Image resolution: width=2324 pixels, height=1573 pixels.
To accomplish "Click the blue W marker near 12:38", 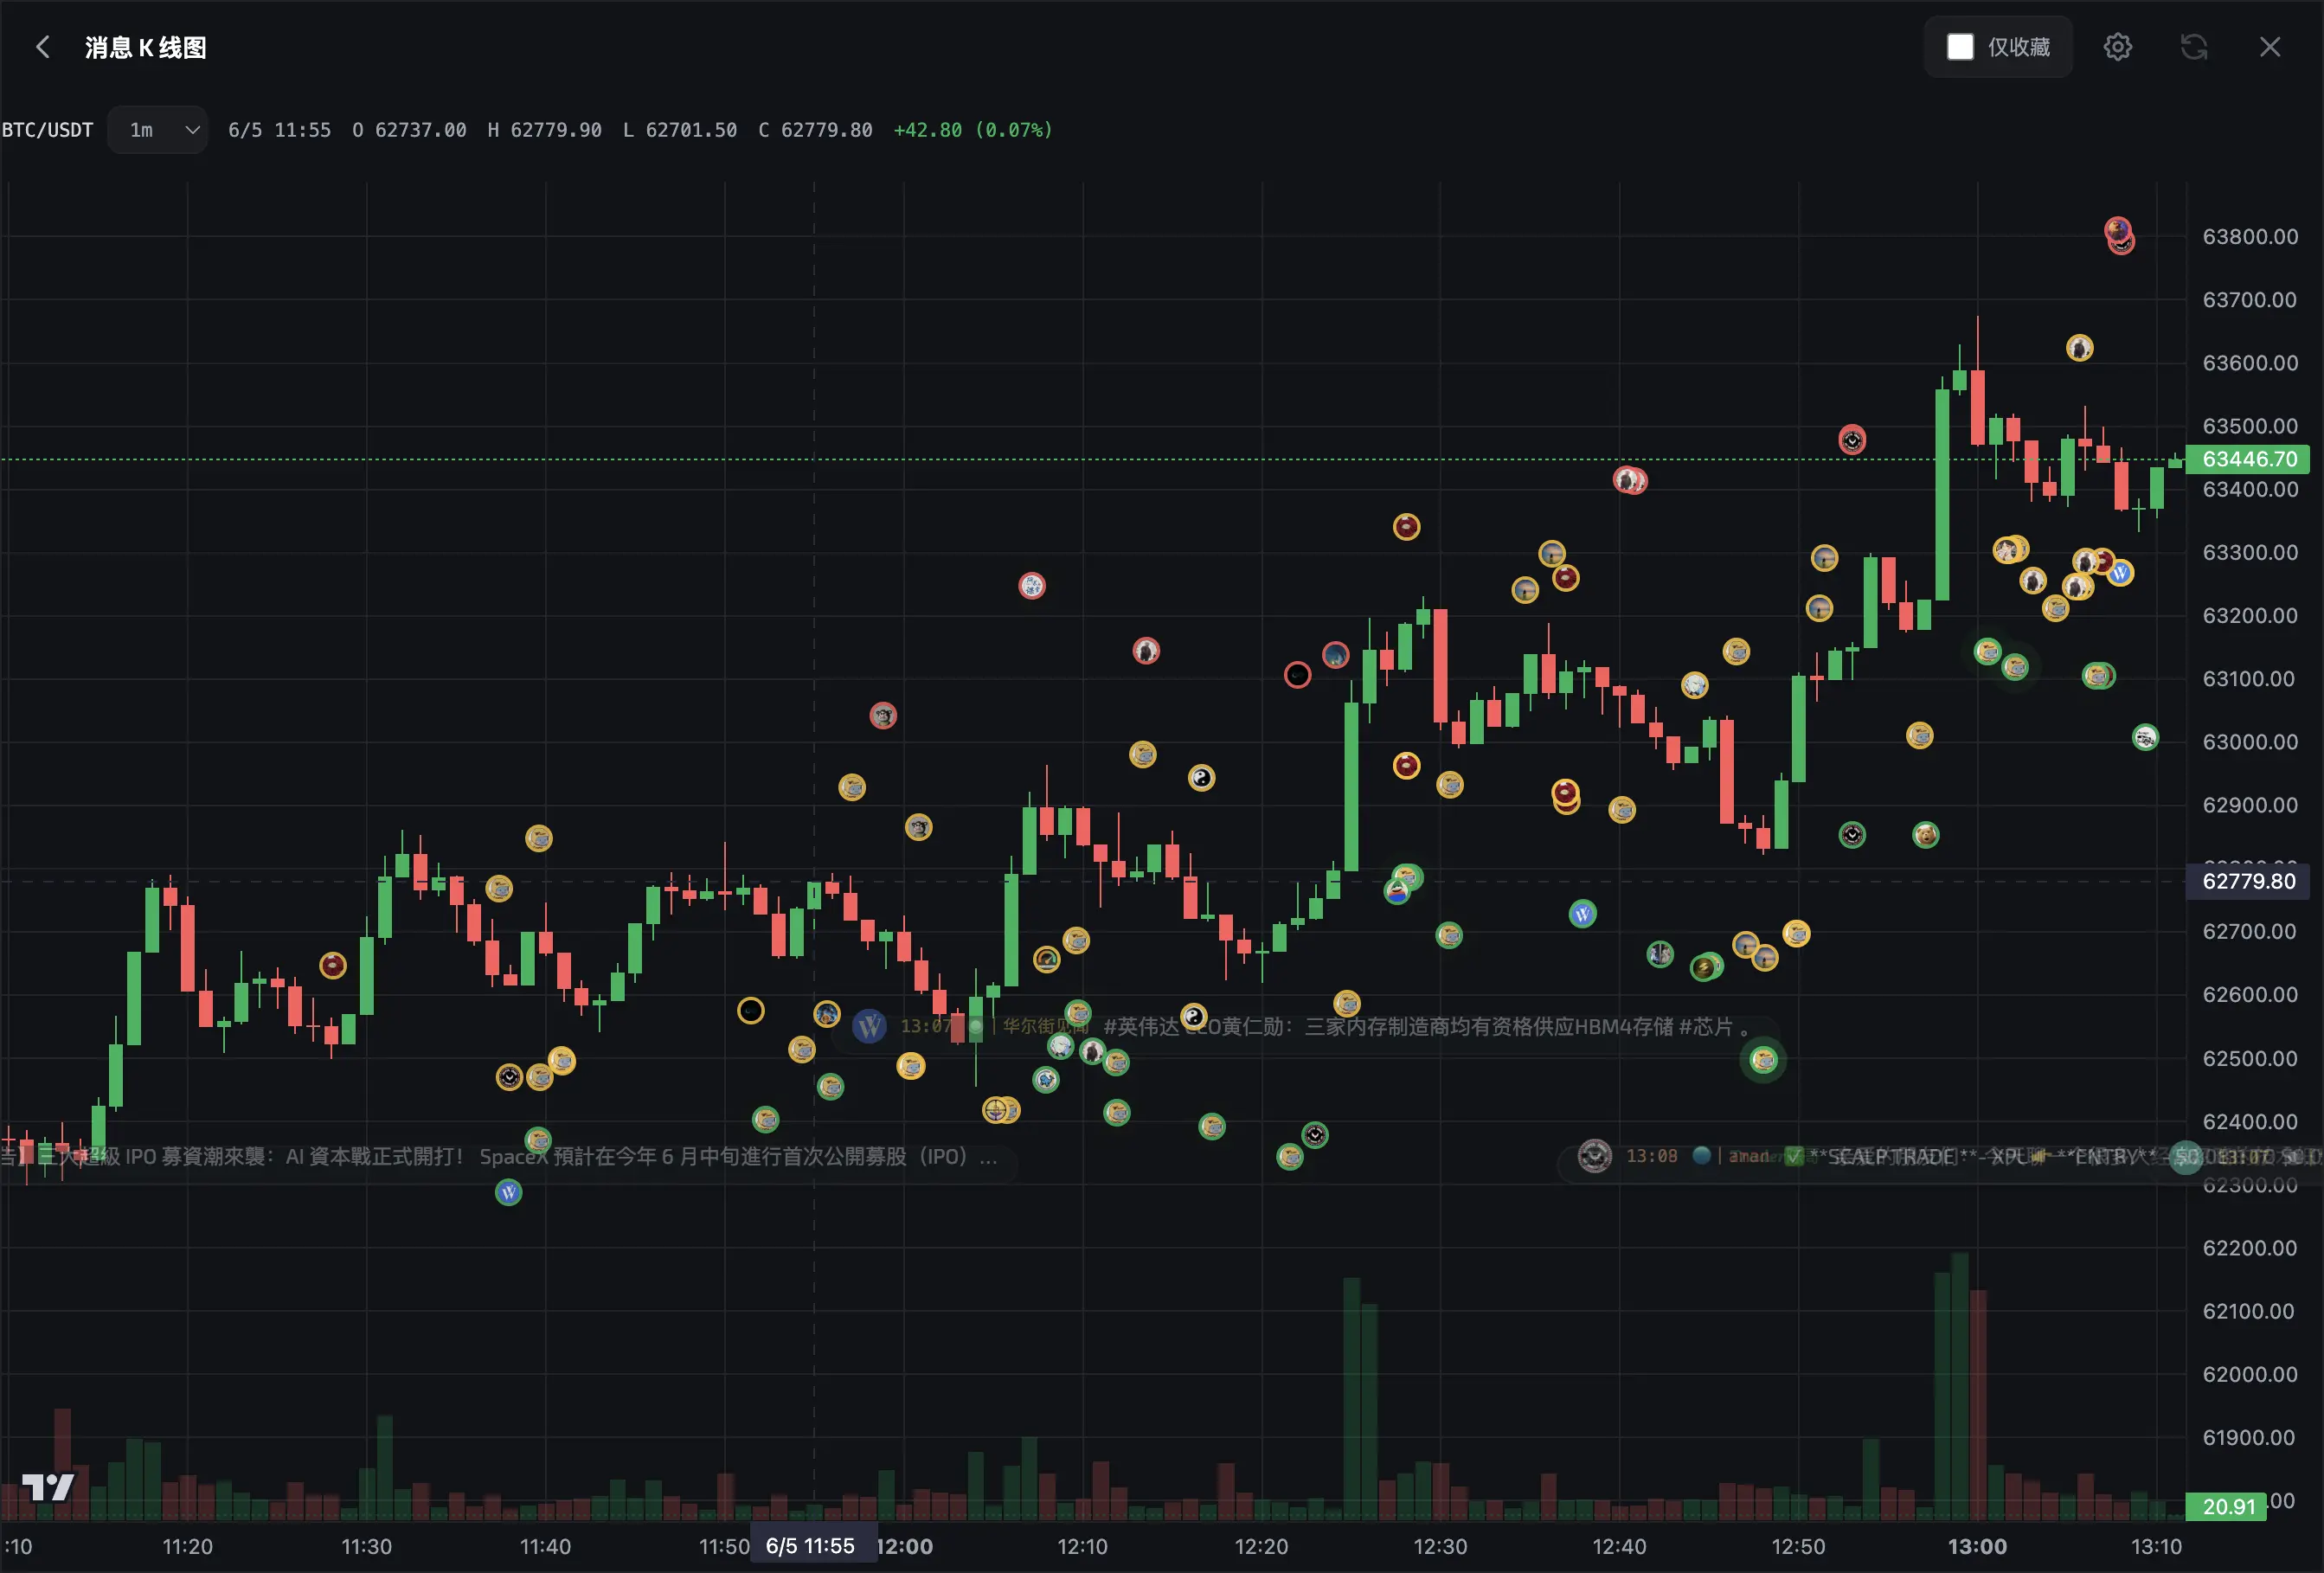I will click(1582, 914).
